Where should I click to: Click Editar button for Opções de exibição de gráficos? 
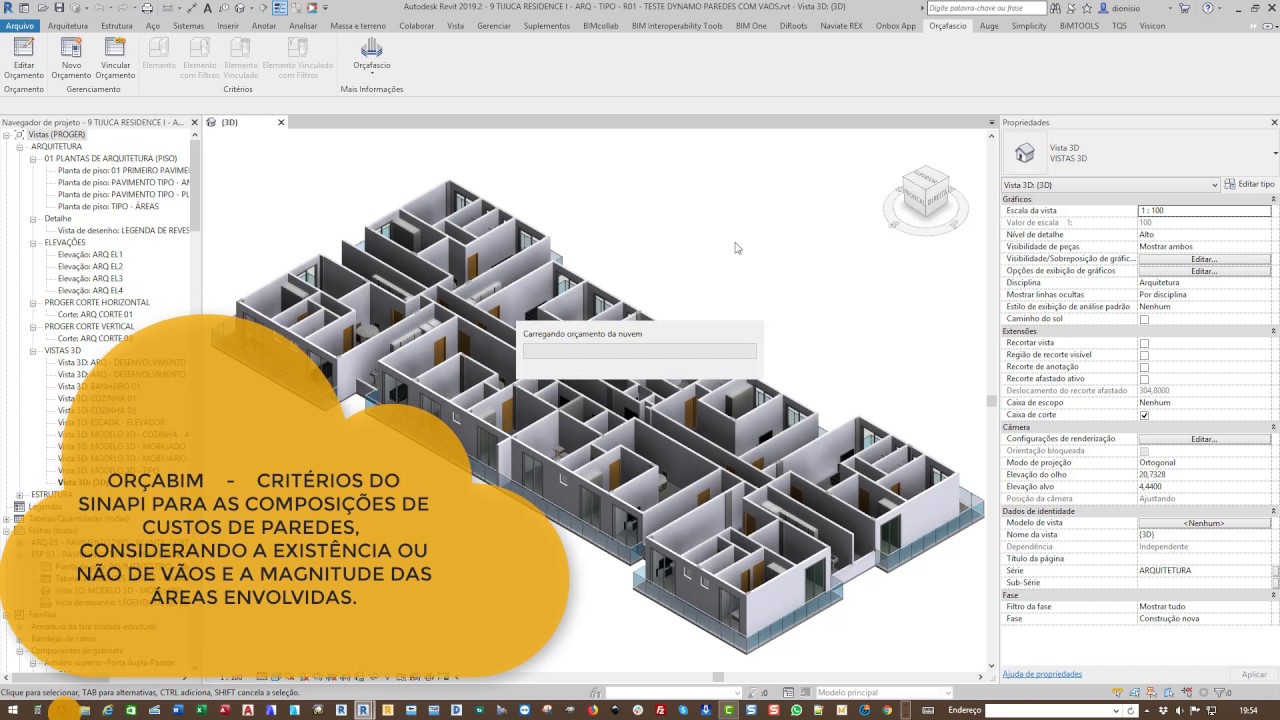[1204, 271]
